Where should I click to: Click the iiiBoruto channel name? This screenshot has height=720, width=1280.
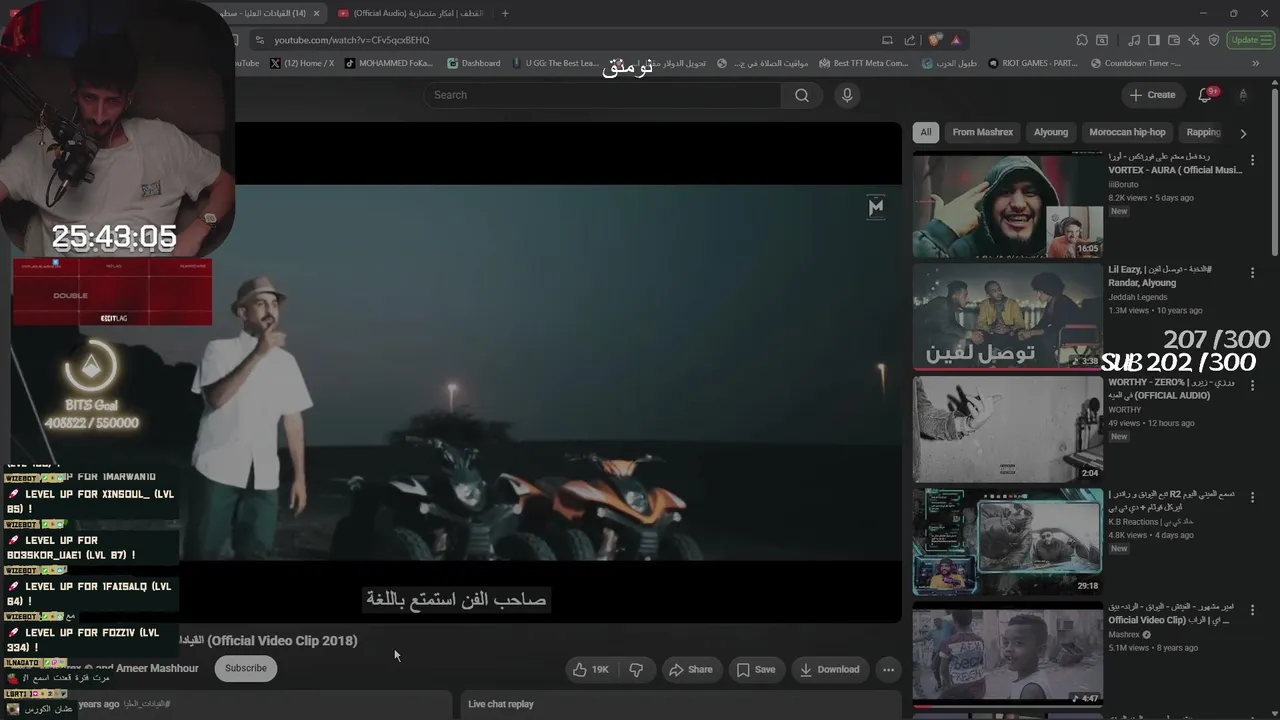point(1123,184)
